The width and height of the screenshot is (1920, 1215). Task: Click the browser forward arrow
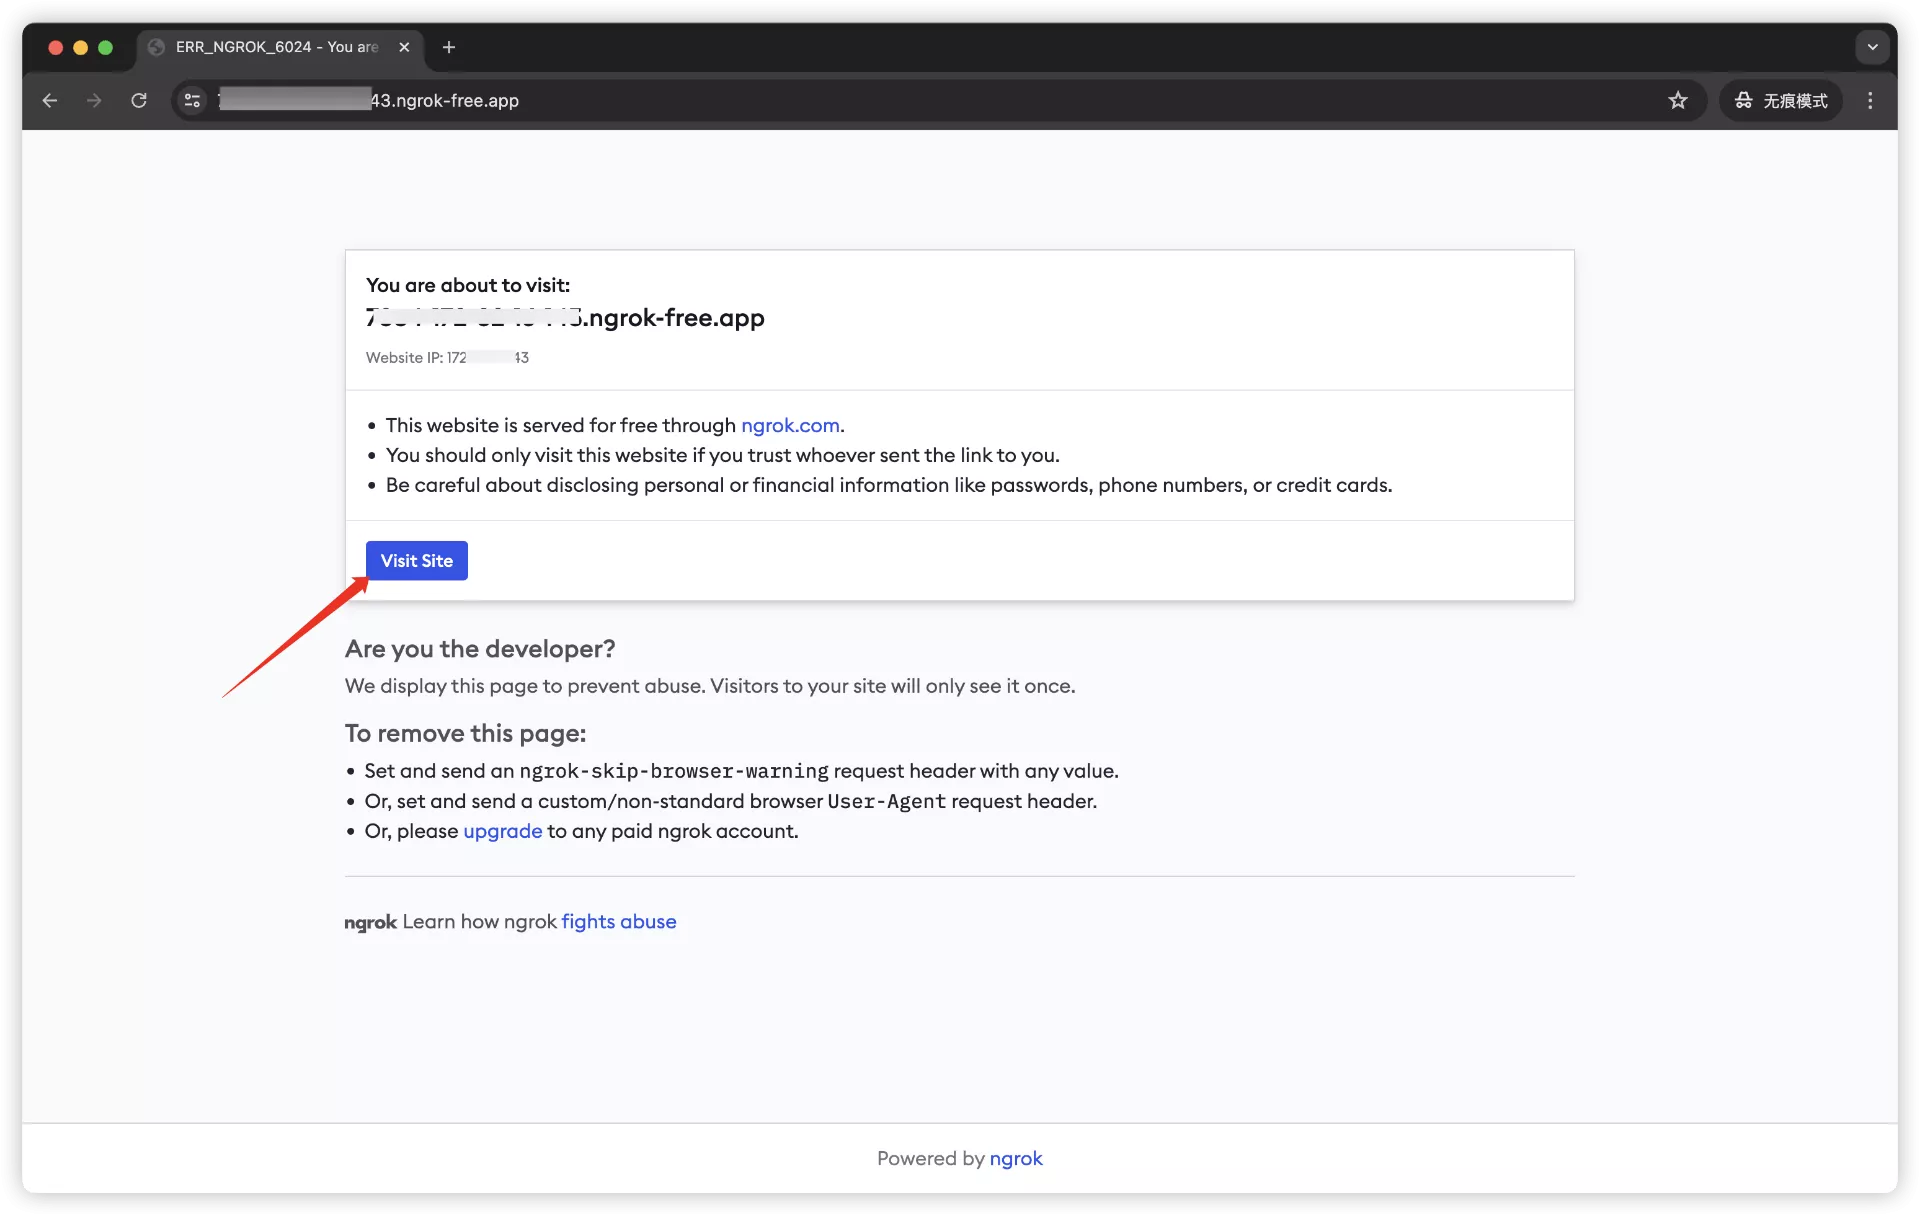94,100
